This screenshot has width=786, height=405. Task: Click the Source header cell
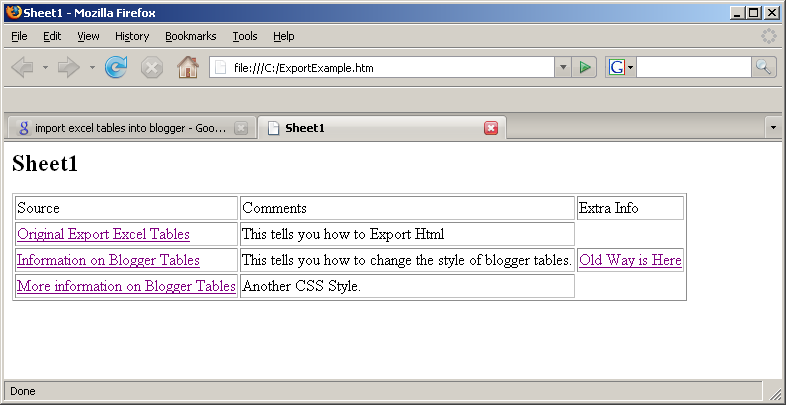click(x=126, y=208)
